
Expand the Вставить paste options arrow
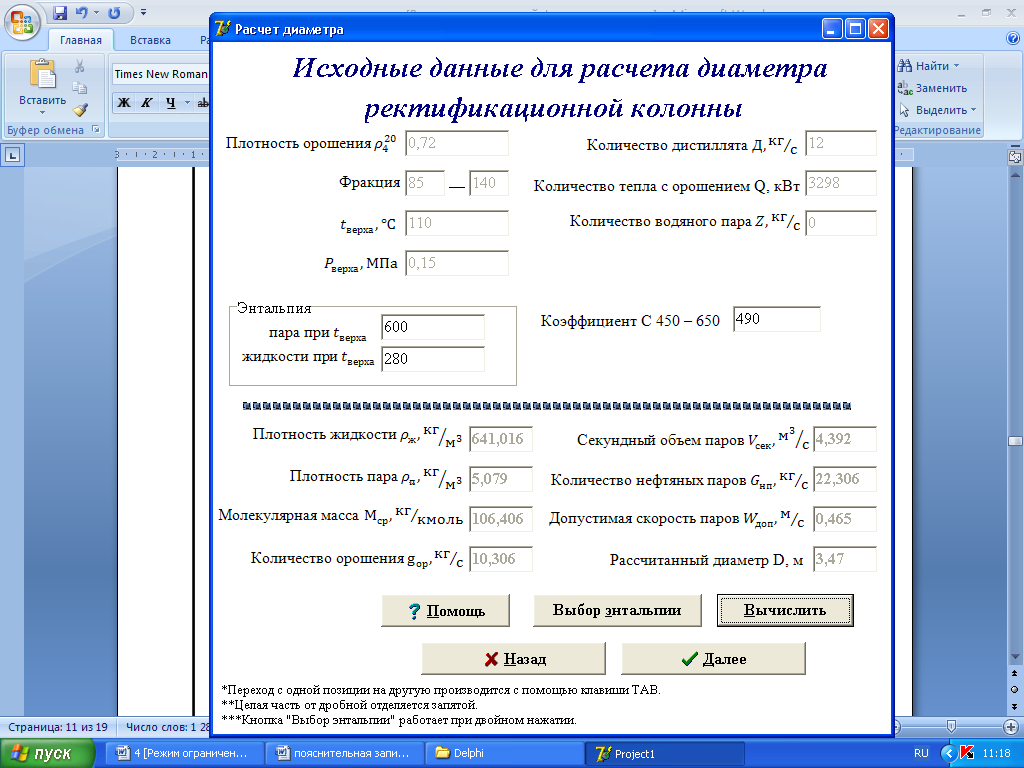click(x=42, y=112)
